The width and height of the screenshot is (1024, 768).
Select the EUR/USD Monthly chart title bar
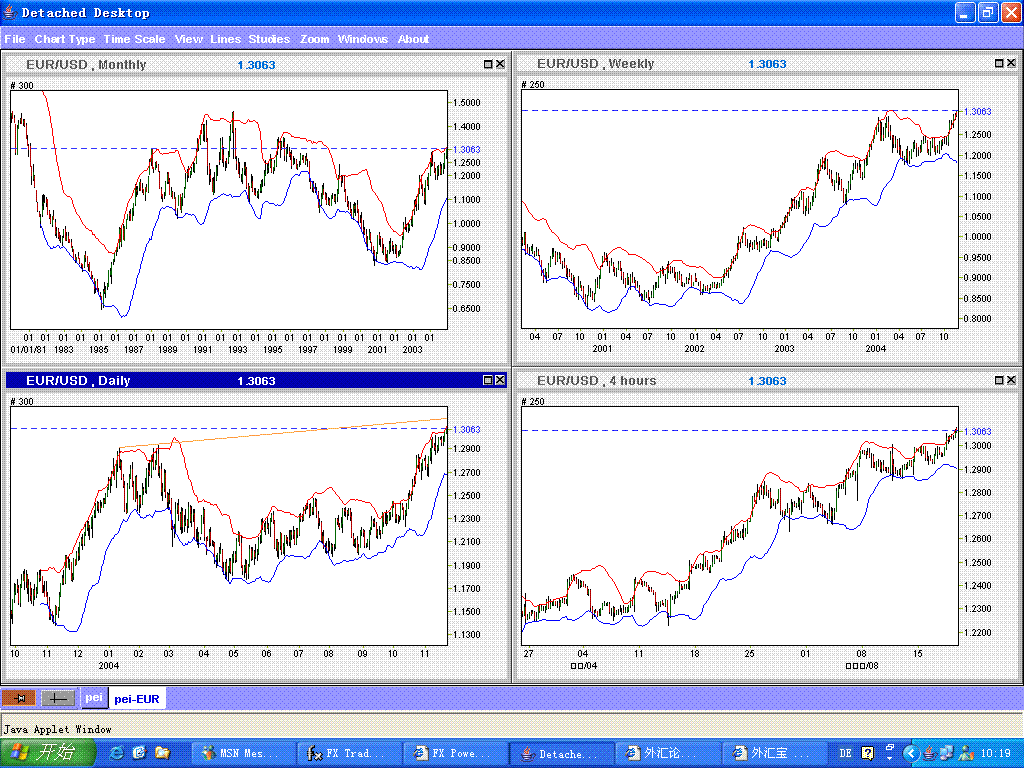256,64
